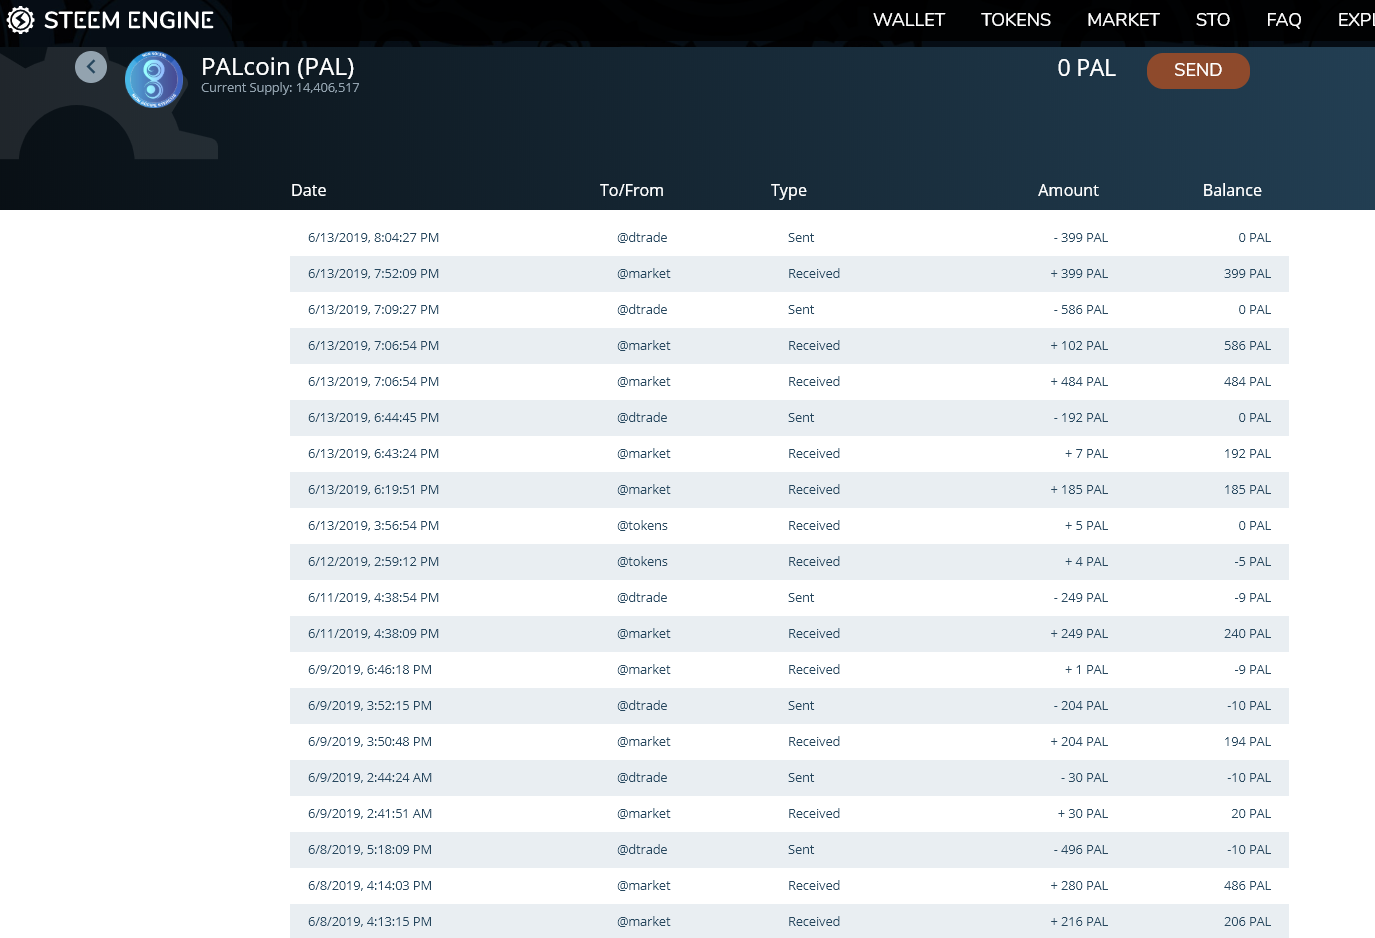Open the WALLET menu item
This screenshot has height=938, width=1375.
909,20
